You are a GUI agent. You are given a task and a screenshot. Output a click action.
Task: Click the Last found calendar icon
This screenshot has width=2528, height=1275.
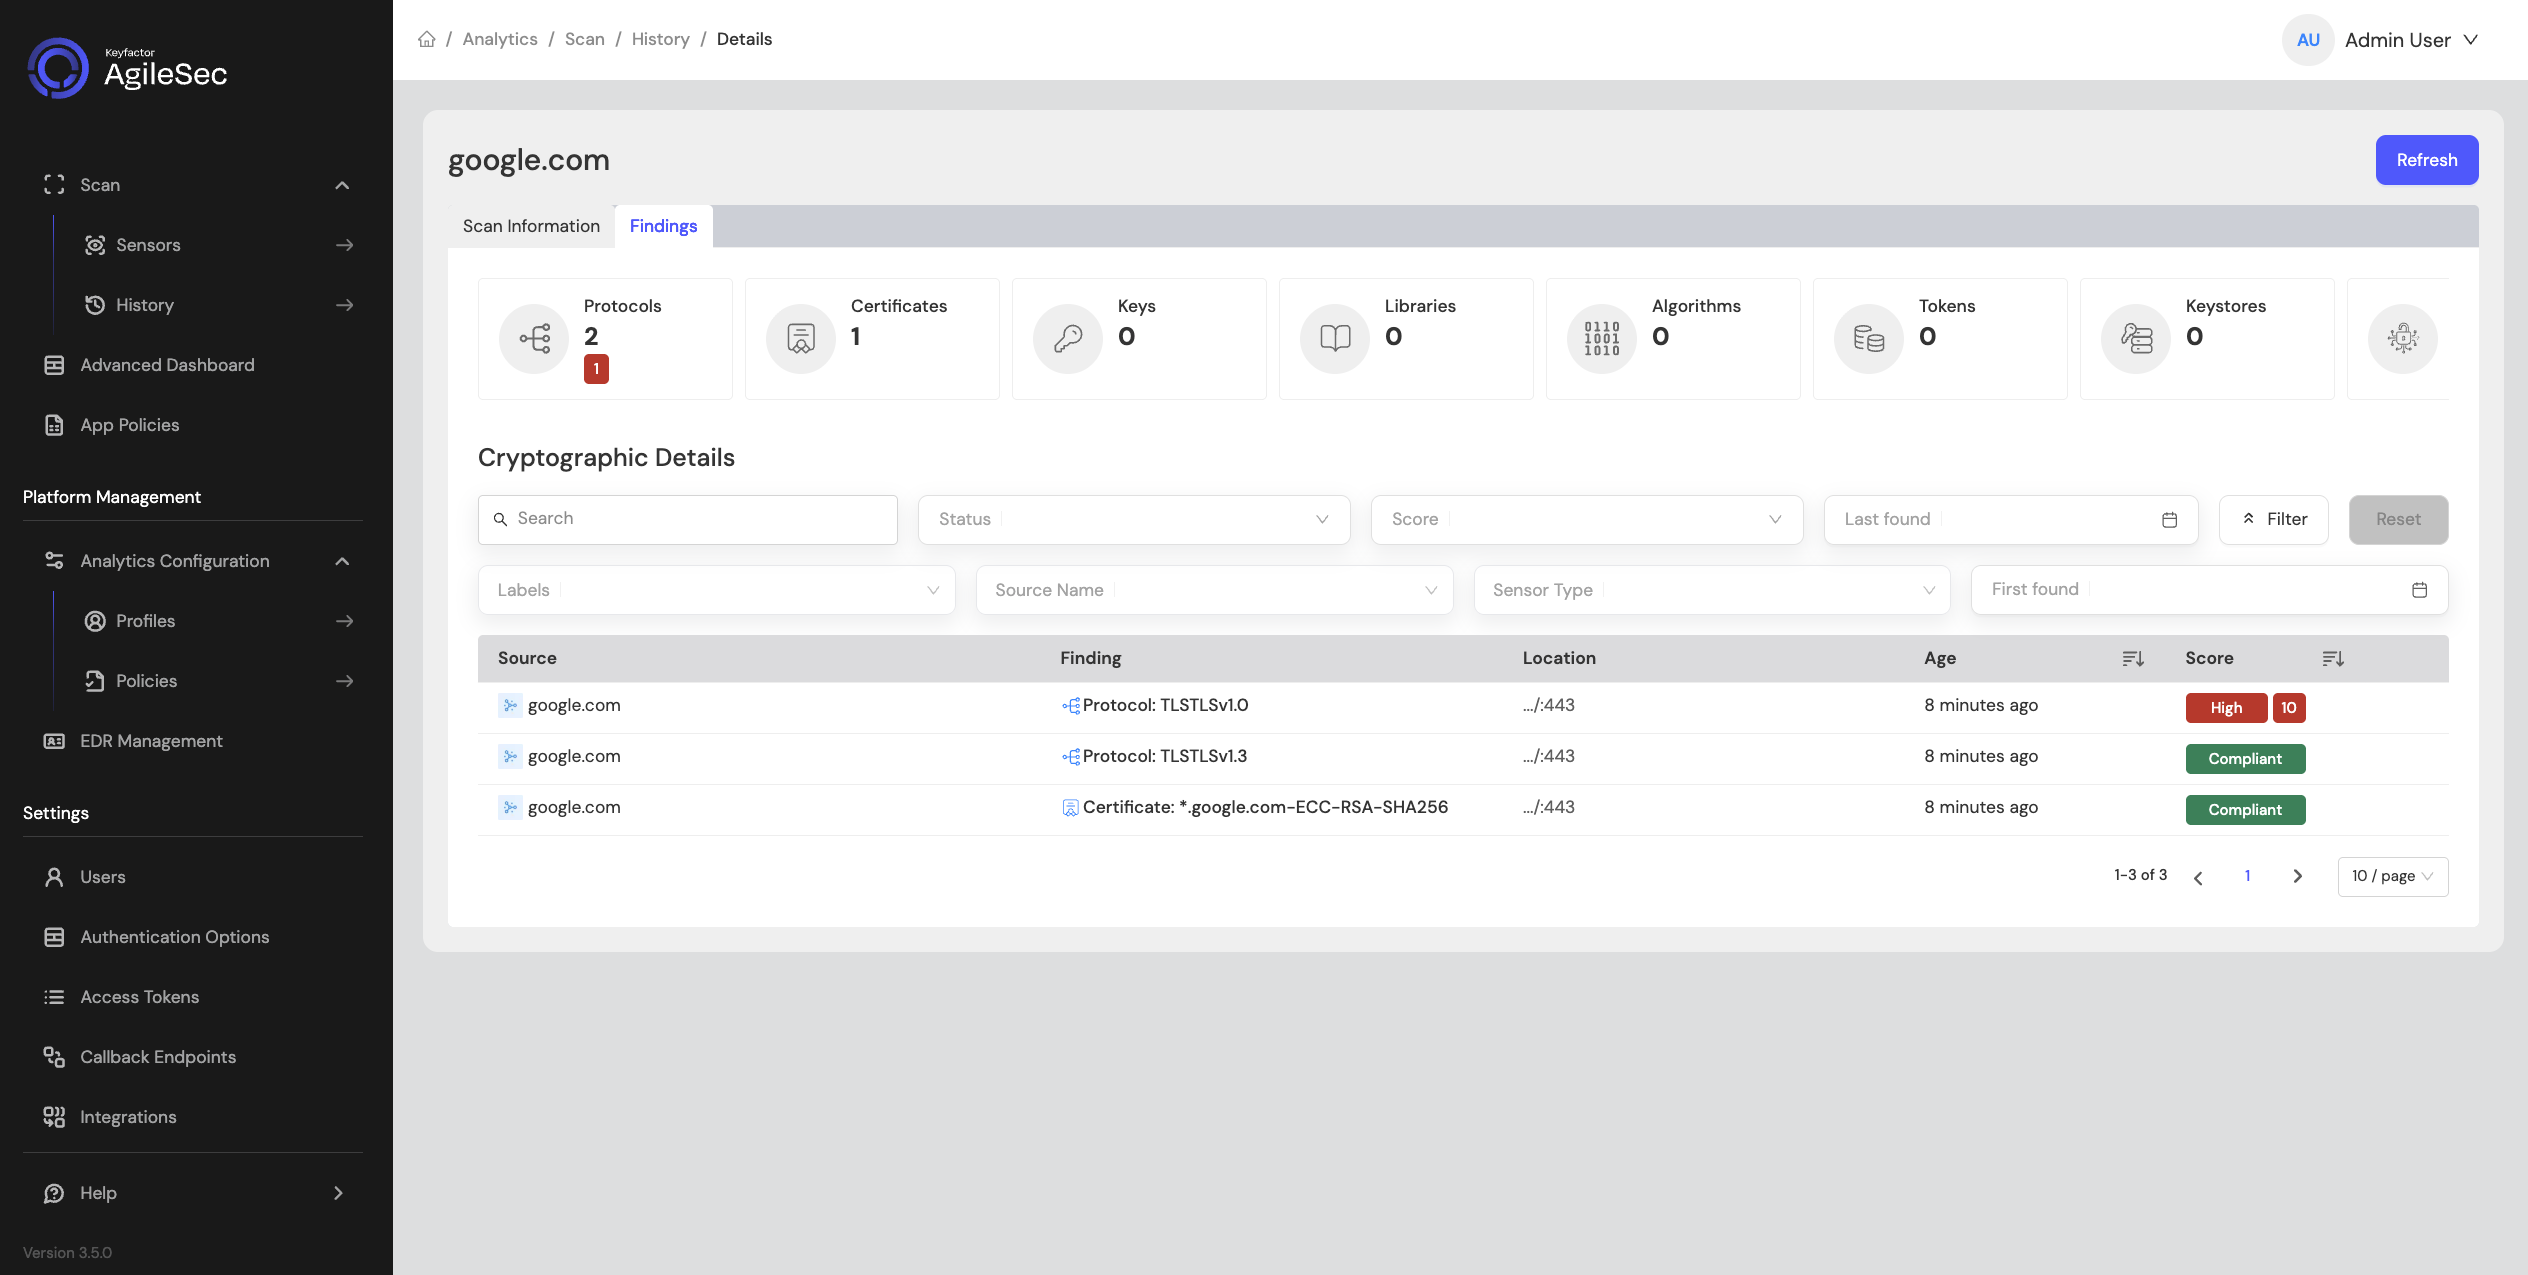pyautogui.click(x=2169, y=520)
